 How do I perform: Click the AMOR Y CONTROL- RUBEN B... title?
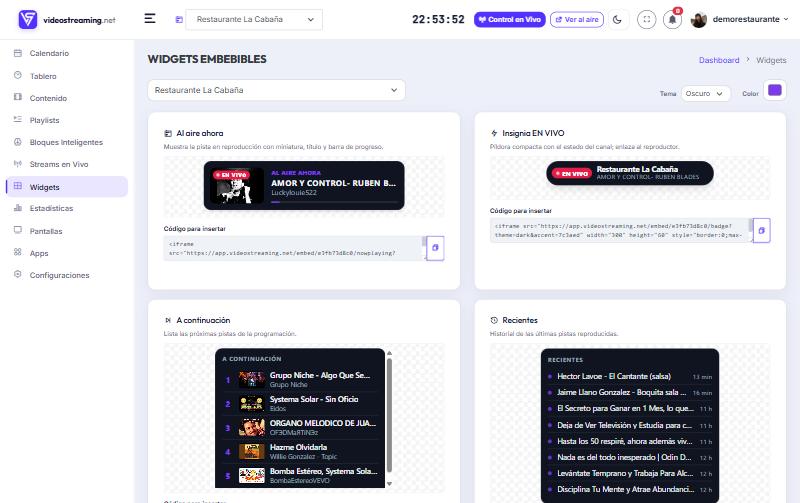click(x=333, y=183)
